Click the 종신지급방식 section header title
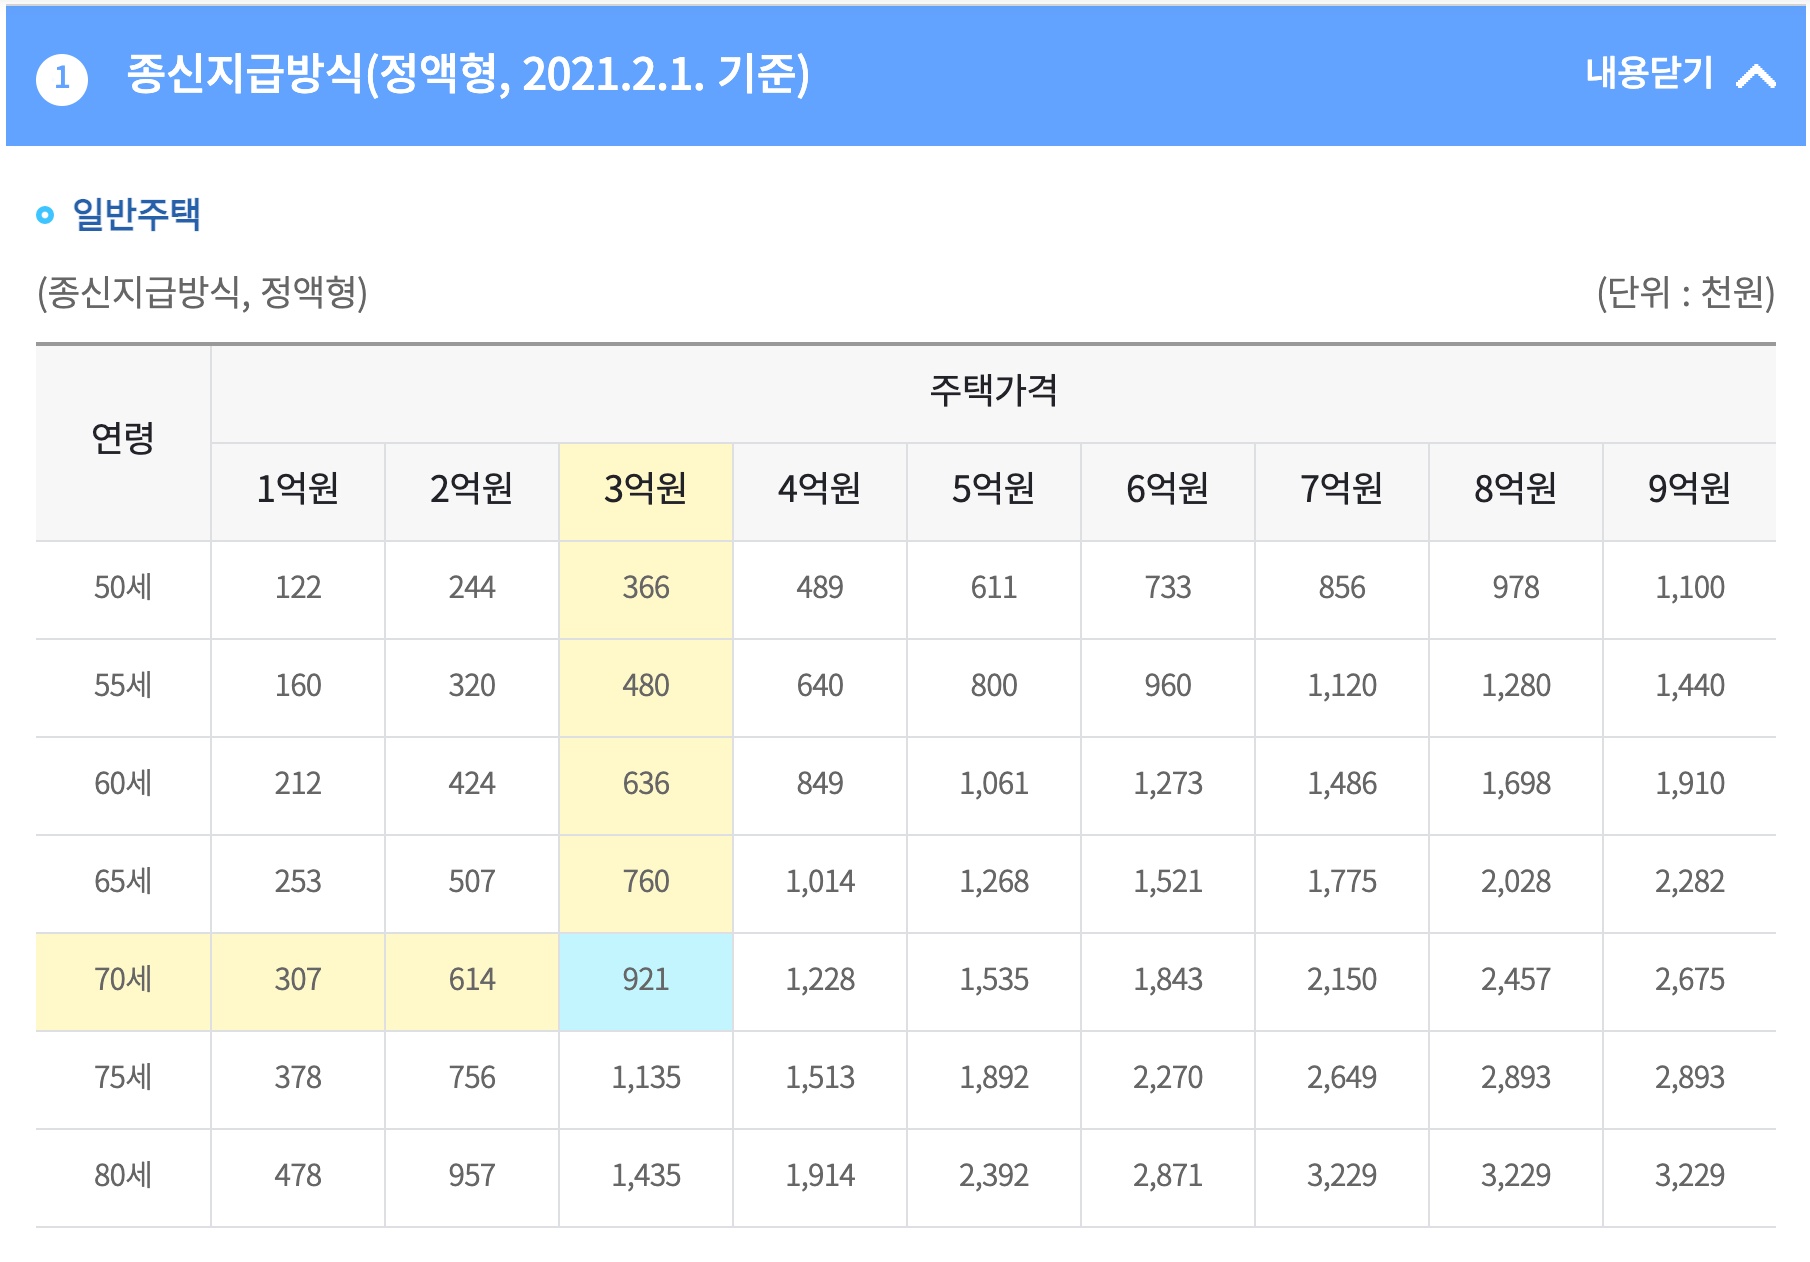The height and width of the screenshot is (1262, 1810). (467, 74)
